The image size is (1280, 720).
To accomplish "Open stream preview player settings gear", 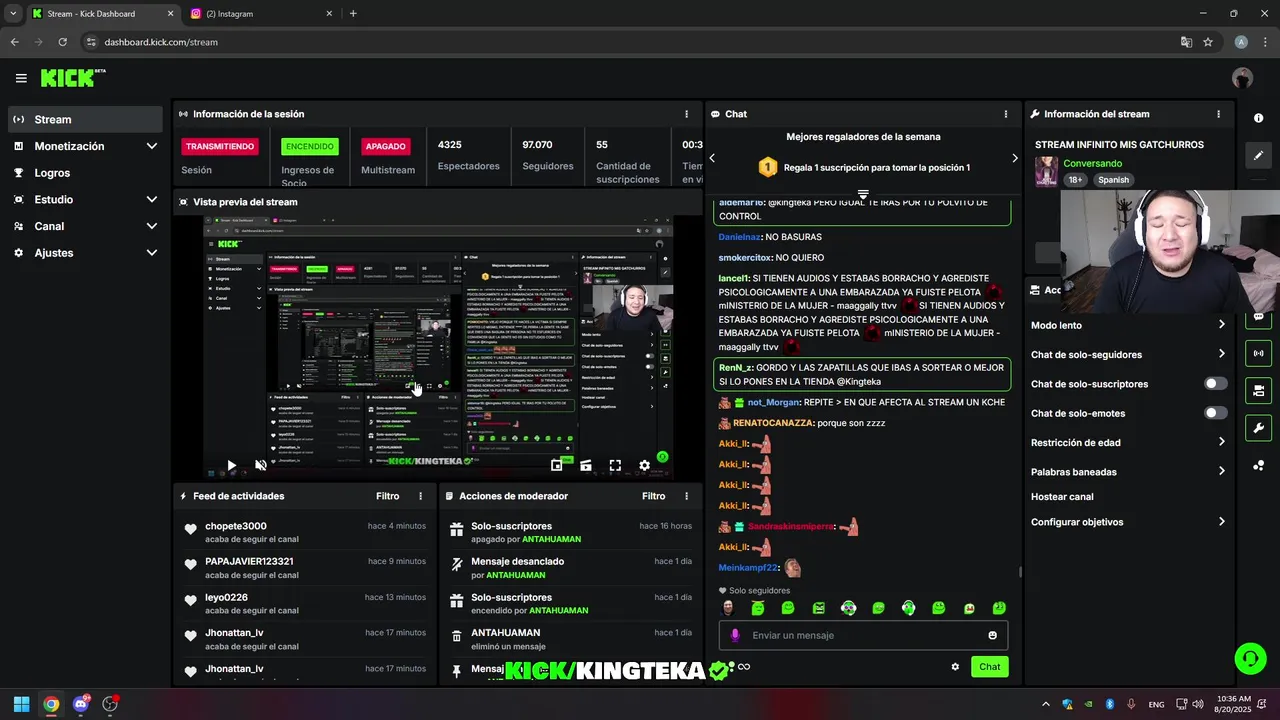I will pos(644,465).
